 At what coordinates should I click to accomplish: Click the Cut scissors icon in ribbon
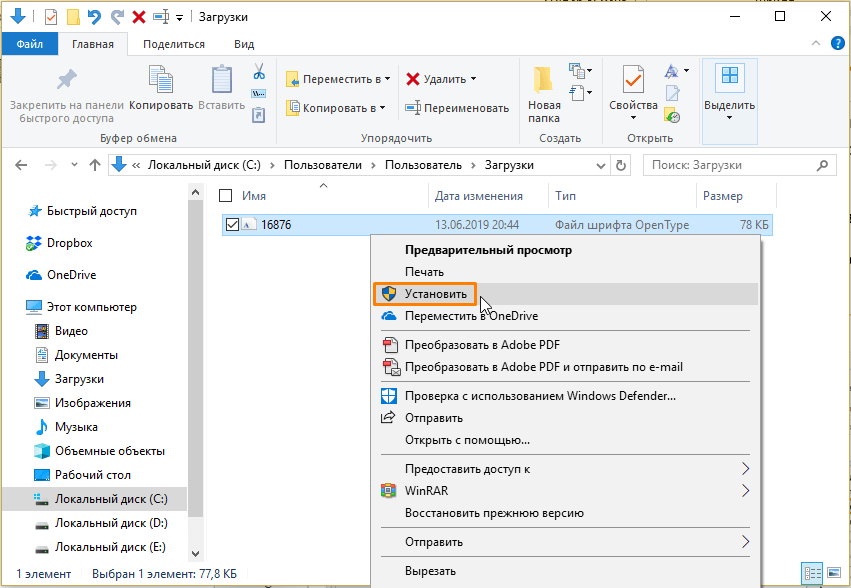tap(259, 71)
